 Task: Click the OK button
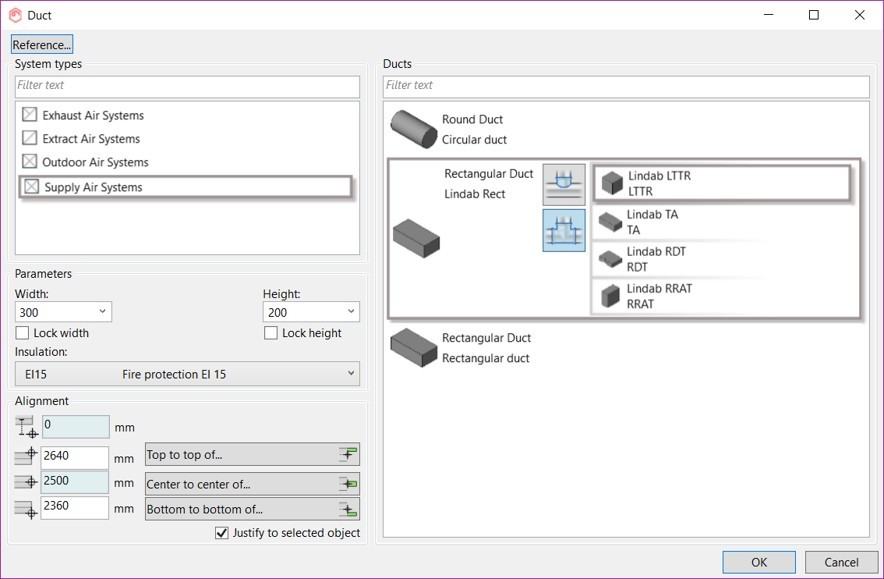tap(759, 562)
